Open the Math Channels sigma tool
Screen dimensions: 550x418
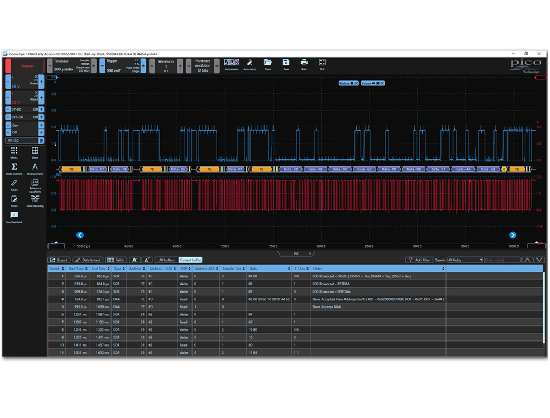(14, 168)
